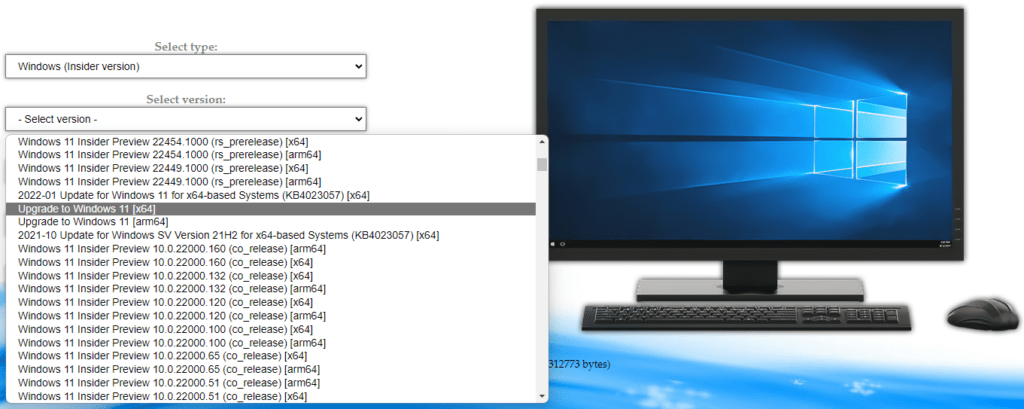Click the version list scrollbar thumb
Screen dimensions: 1024x409
542,164
